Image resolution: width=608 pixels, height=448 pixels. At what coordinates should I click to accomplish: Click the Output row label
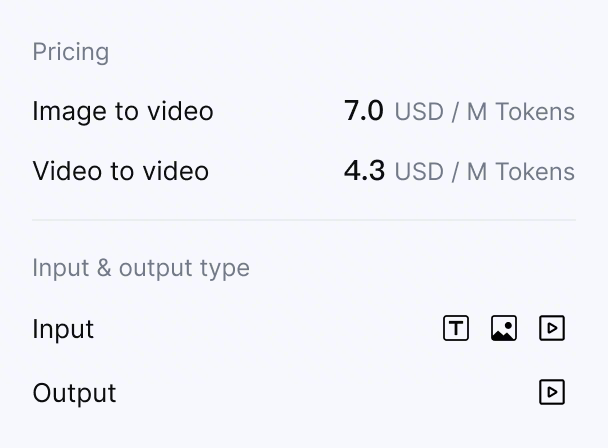(74, 393)
